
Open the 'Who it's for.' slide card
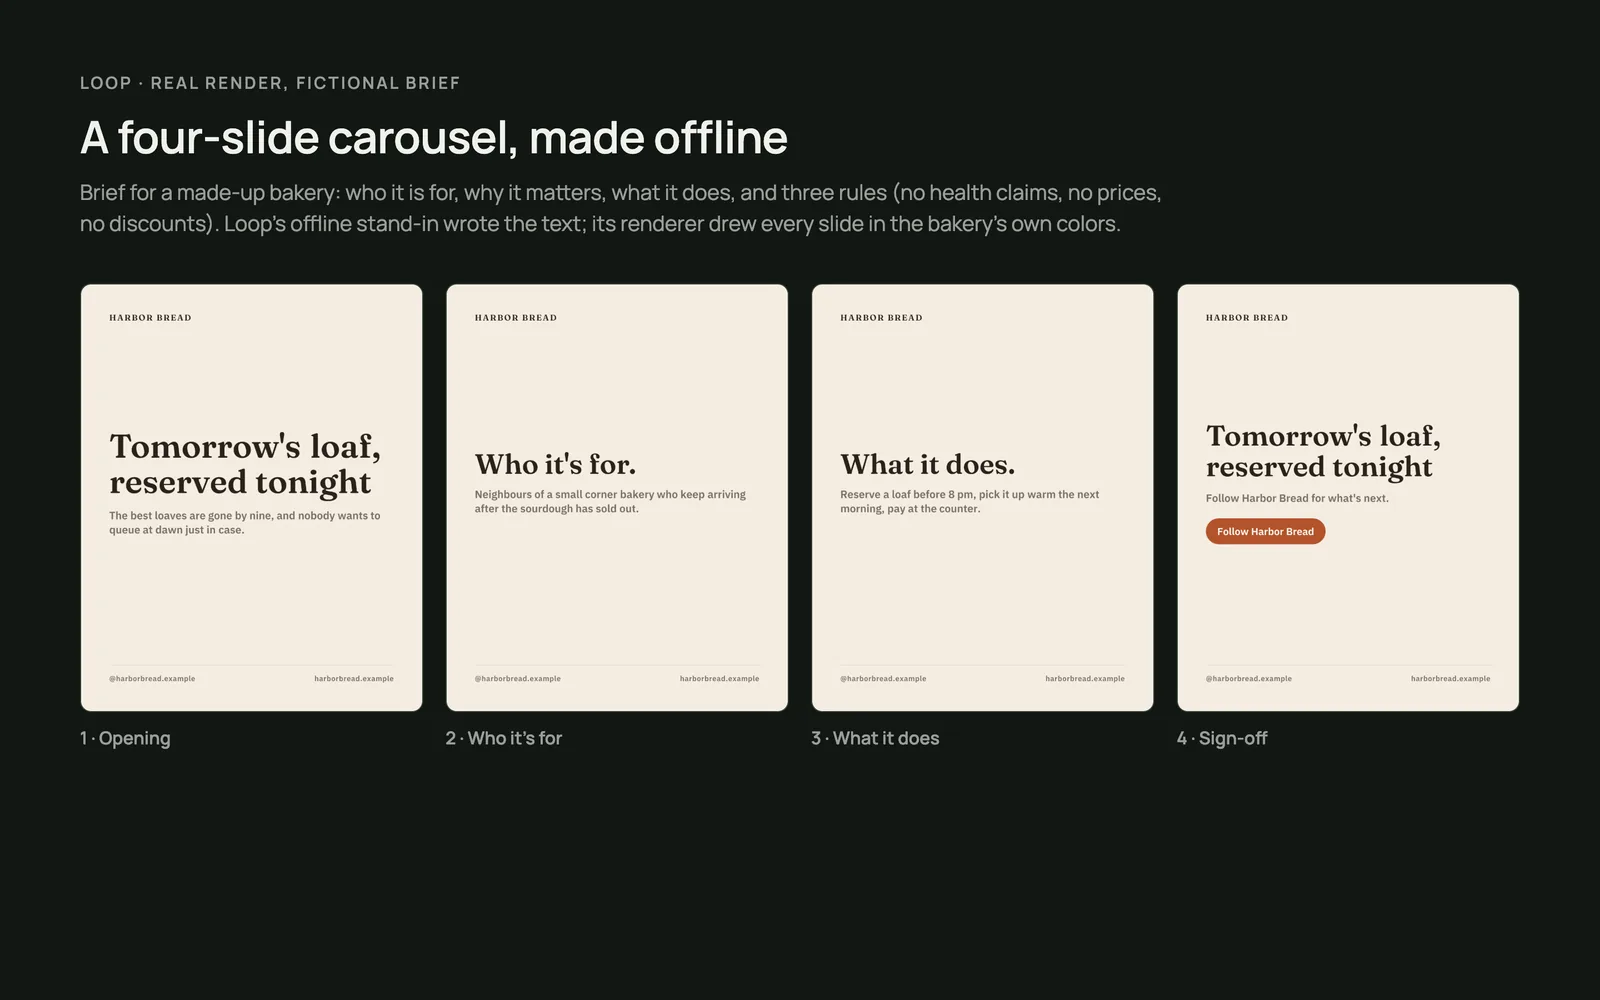tap(617, 498)
